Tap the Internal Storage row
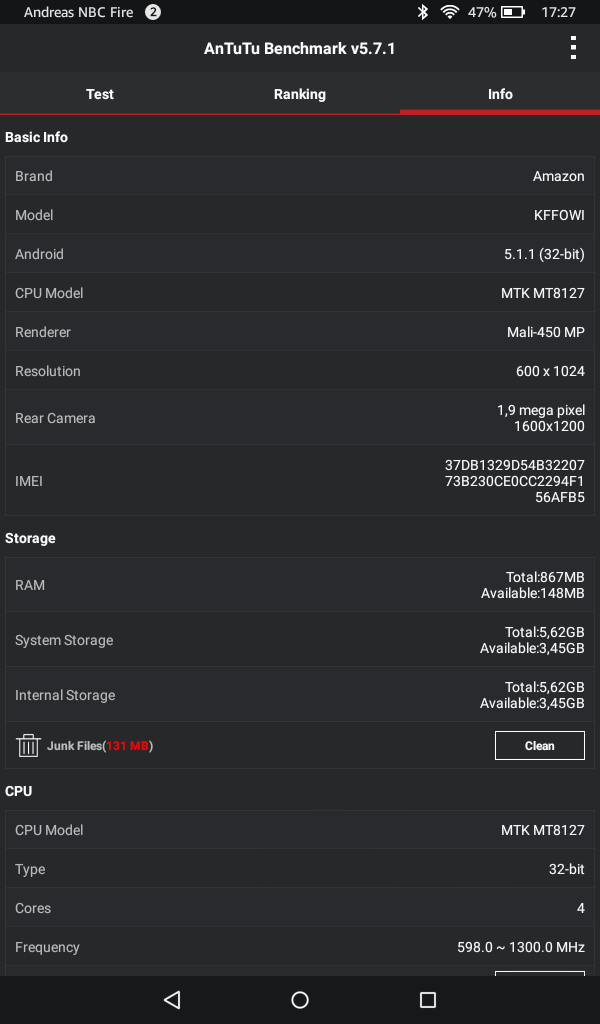Image resolution: width=600 pixels, height=1024 pixels. click(300, 695)
